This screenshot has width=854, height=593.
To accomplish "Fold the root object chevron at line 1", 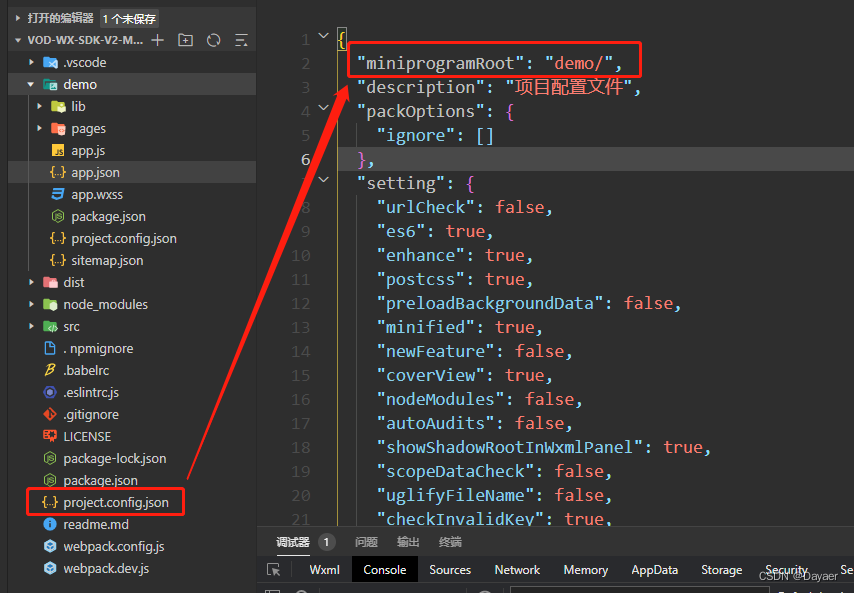I will coord(324,35).
